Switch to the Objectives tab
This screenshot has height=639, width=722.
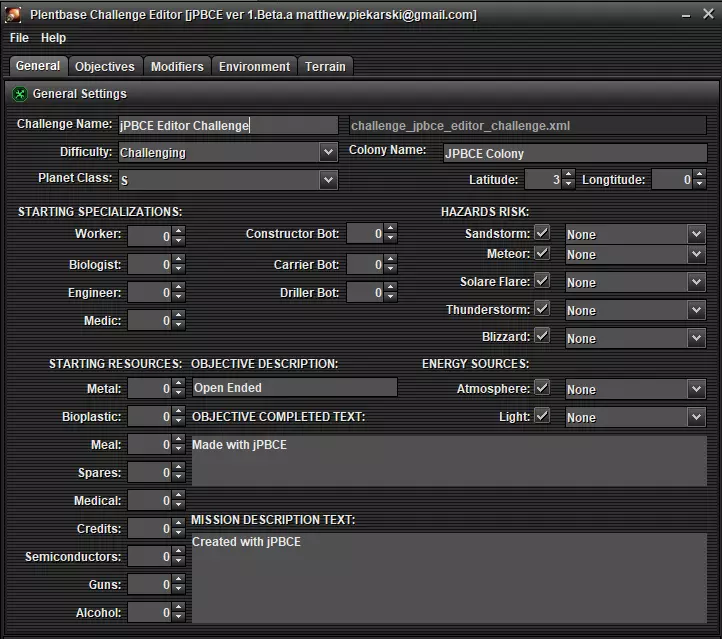pos(105,67)
